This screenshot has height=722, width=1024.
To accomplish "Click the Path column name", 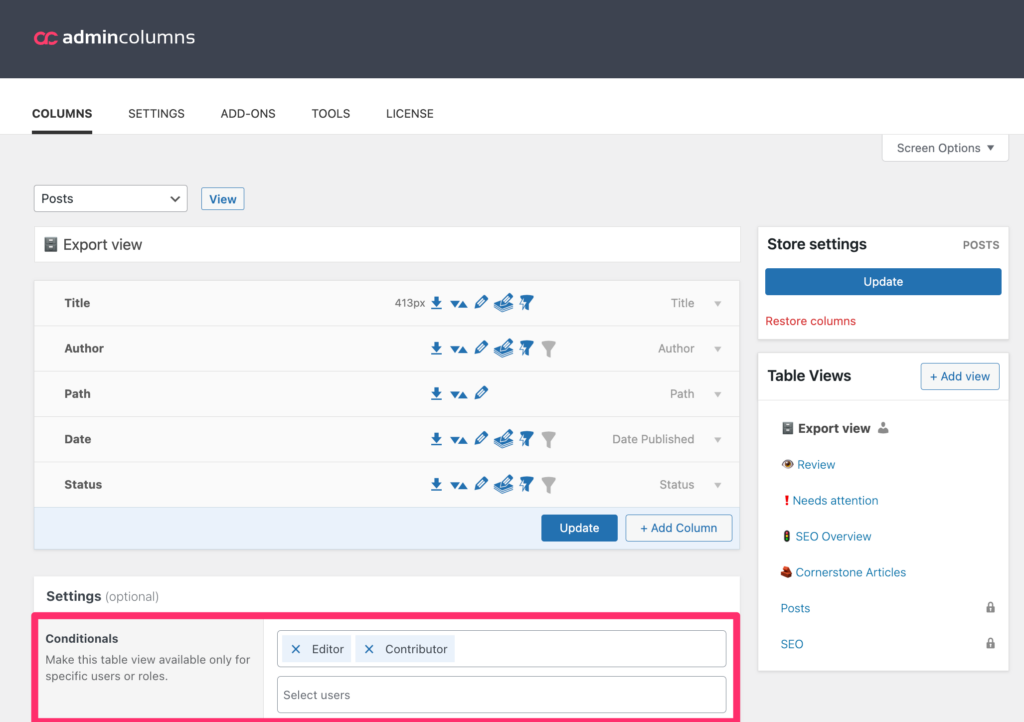I will pos(77,394).
